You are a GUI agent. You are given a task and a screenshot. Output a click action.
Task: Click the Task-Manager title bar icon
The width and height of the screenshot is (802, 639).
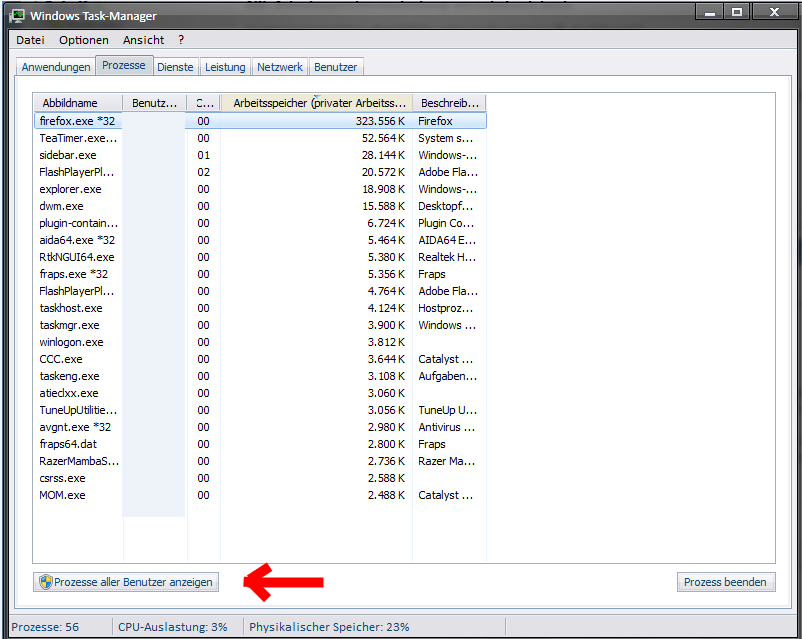17,16
